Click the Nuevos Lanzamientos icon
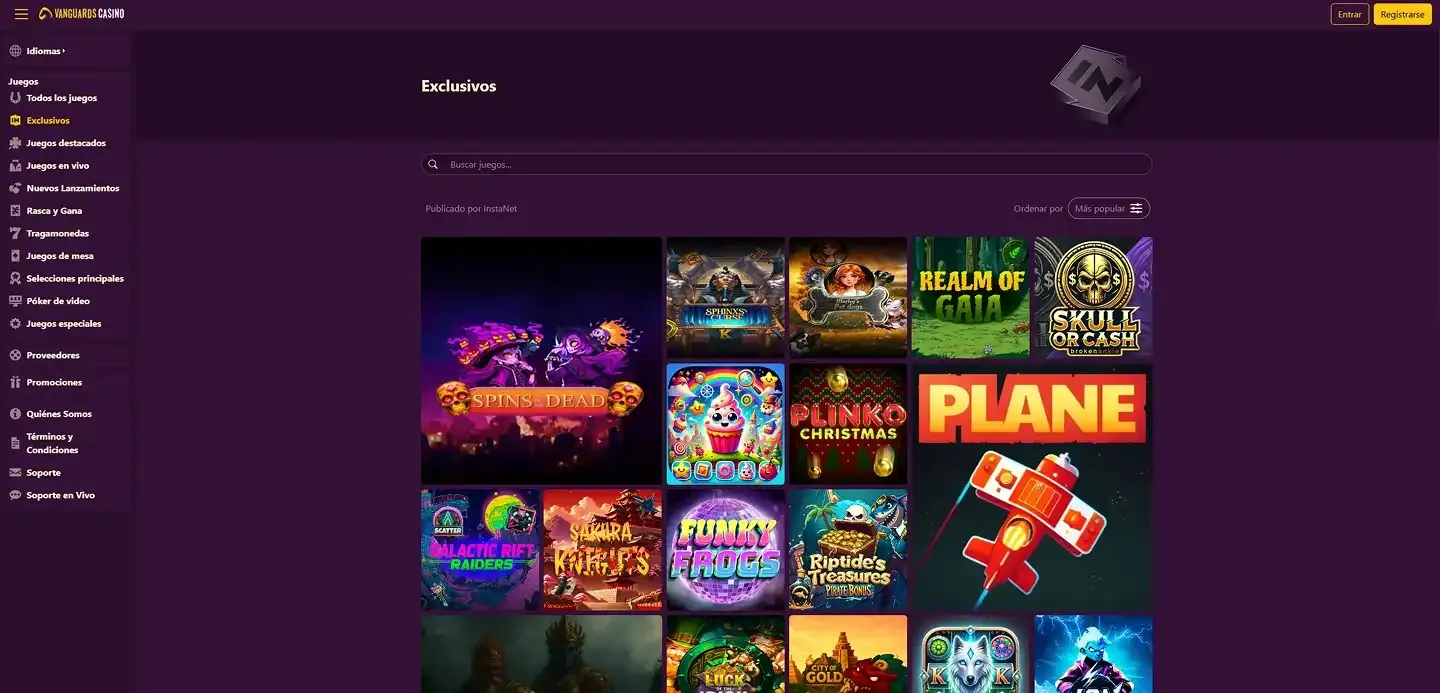 [15, 188]
